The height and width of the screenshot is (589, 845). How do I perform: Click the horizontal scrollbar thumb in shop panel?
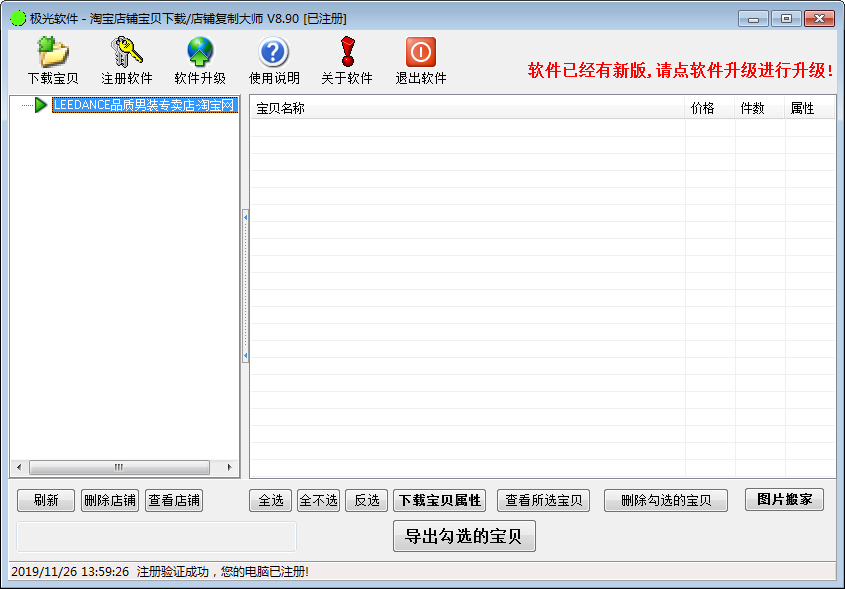tap(119, 467)
